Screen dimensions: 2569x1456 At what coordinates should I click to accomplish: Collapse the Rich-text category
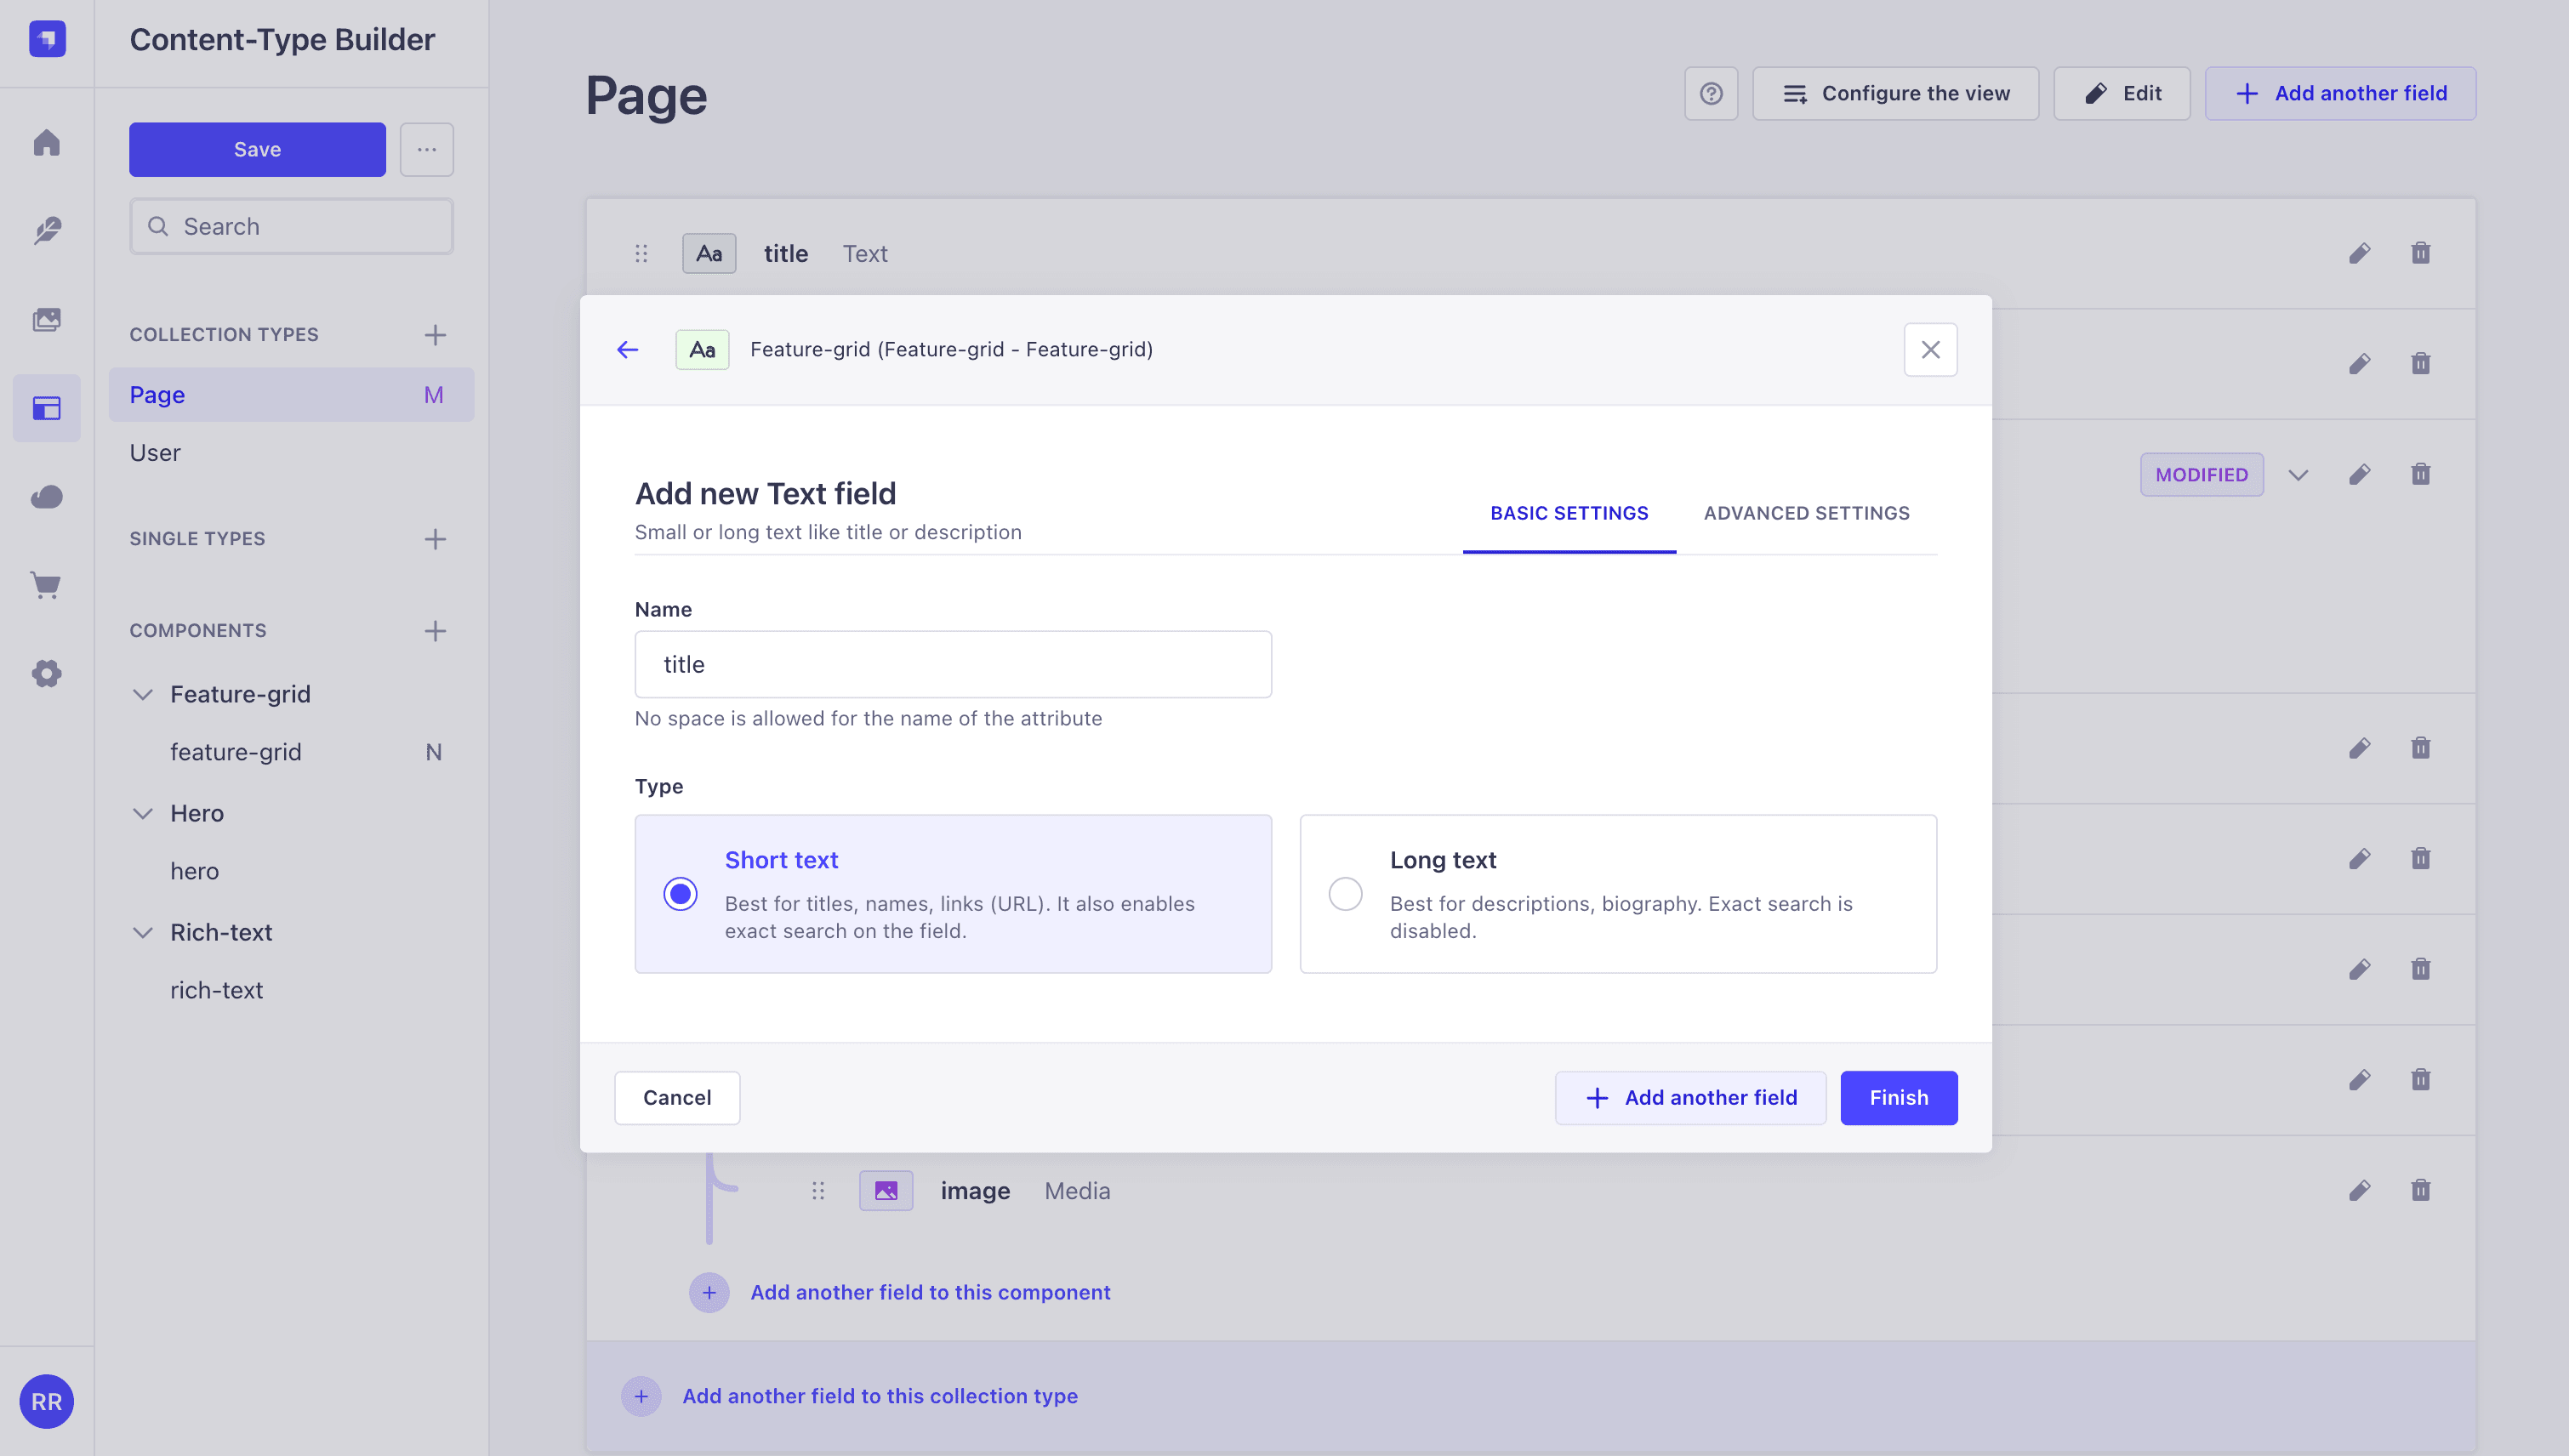[143, 932]
